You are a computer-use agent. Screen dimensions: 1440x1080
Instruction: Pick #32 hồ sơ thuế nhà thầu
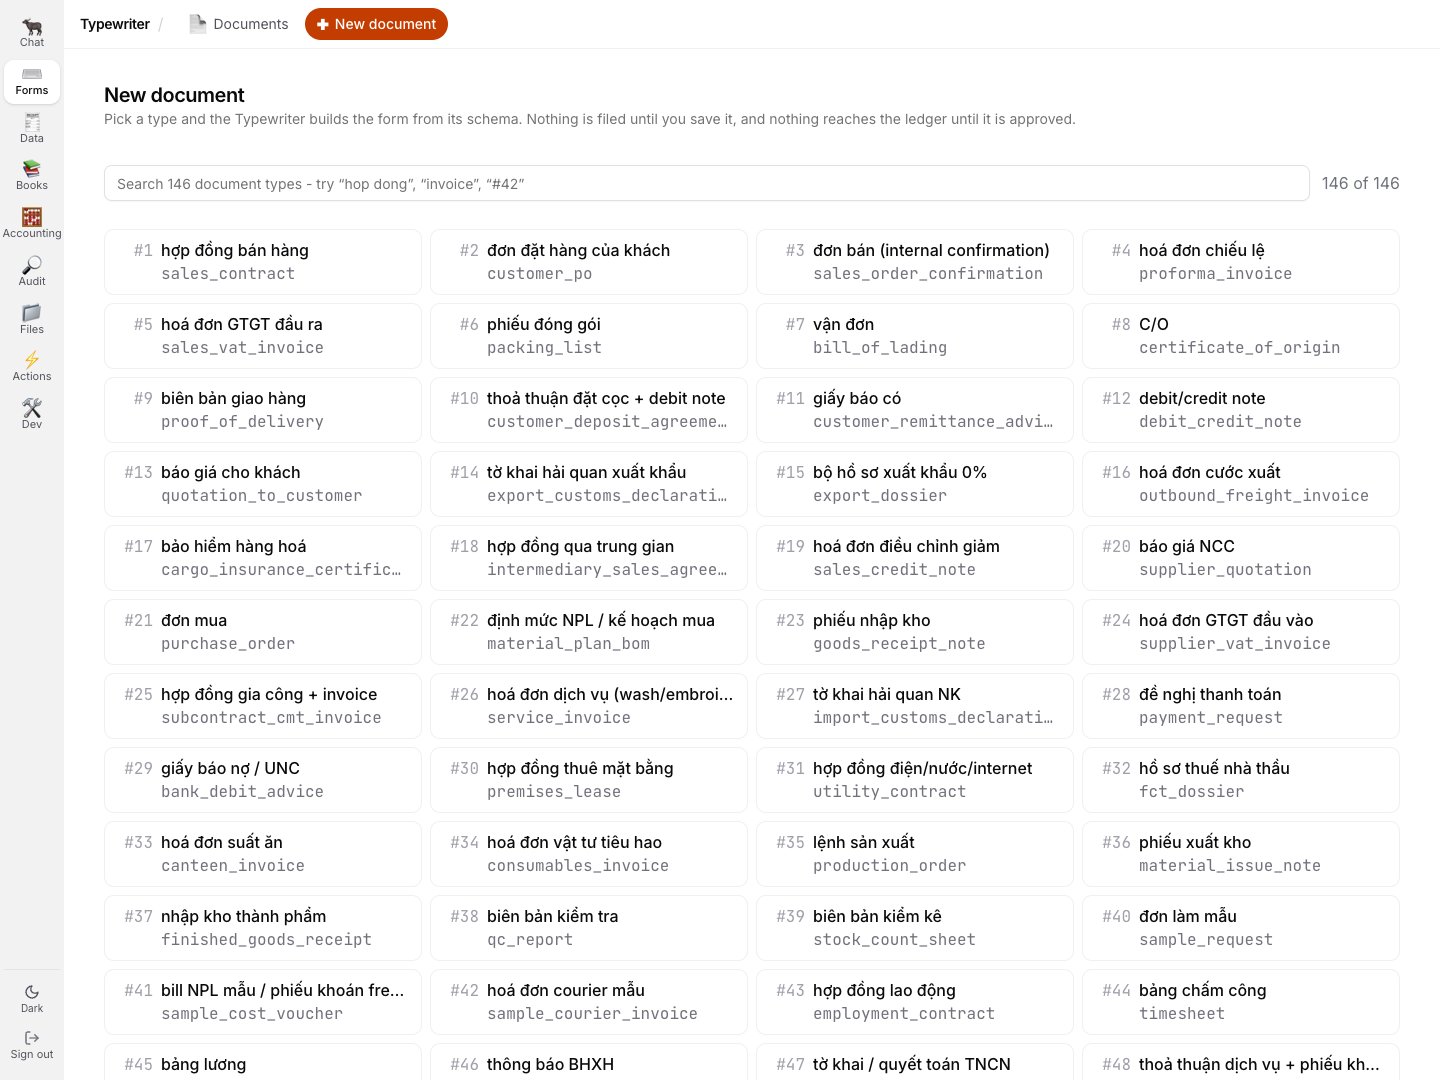click(1241, 780)
